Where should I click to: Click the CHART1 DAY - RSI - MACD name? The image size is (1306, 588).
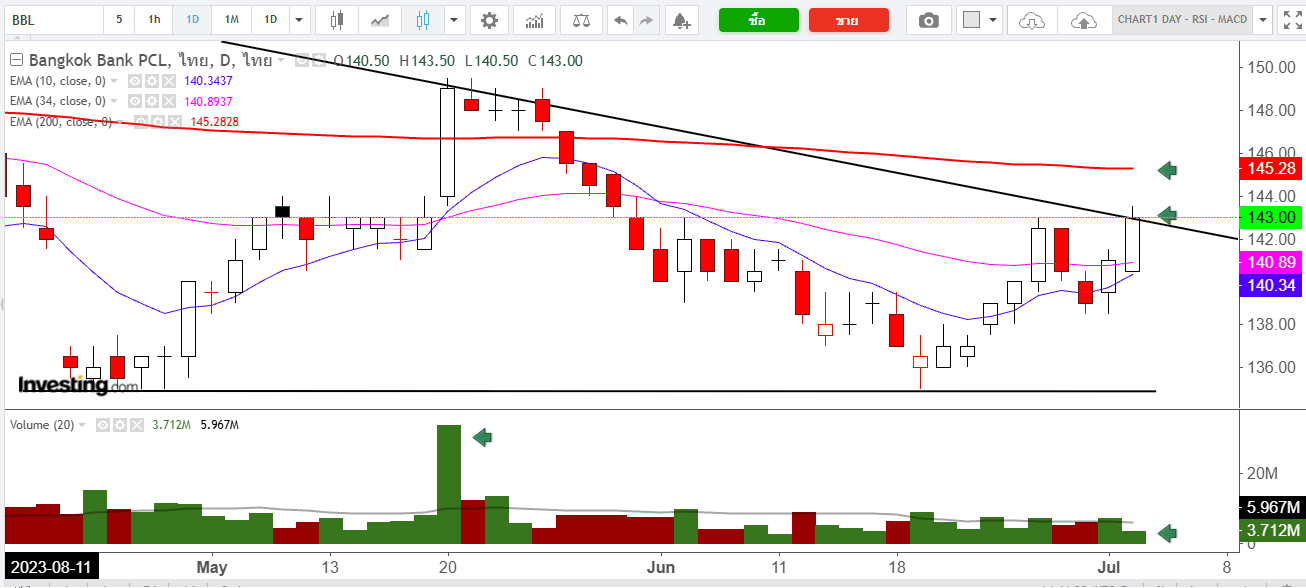(x=1181, y=19)
